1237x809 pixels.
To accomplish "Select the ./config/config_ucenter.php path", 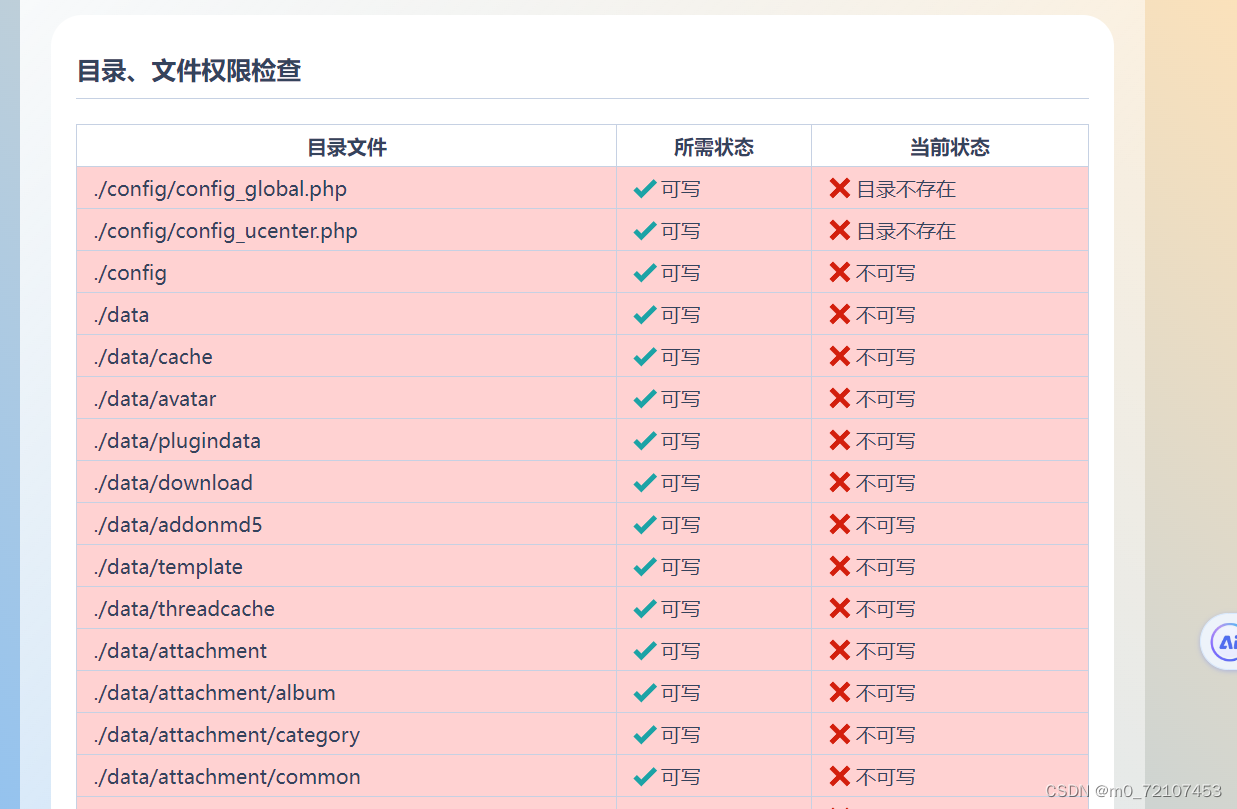I will tap(225, 231).
